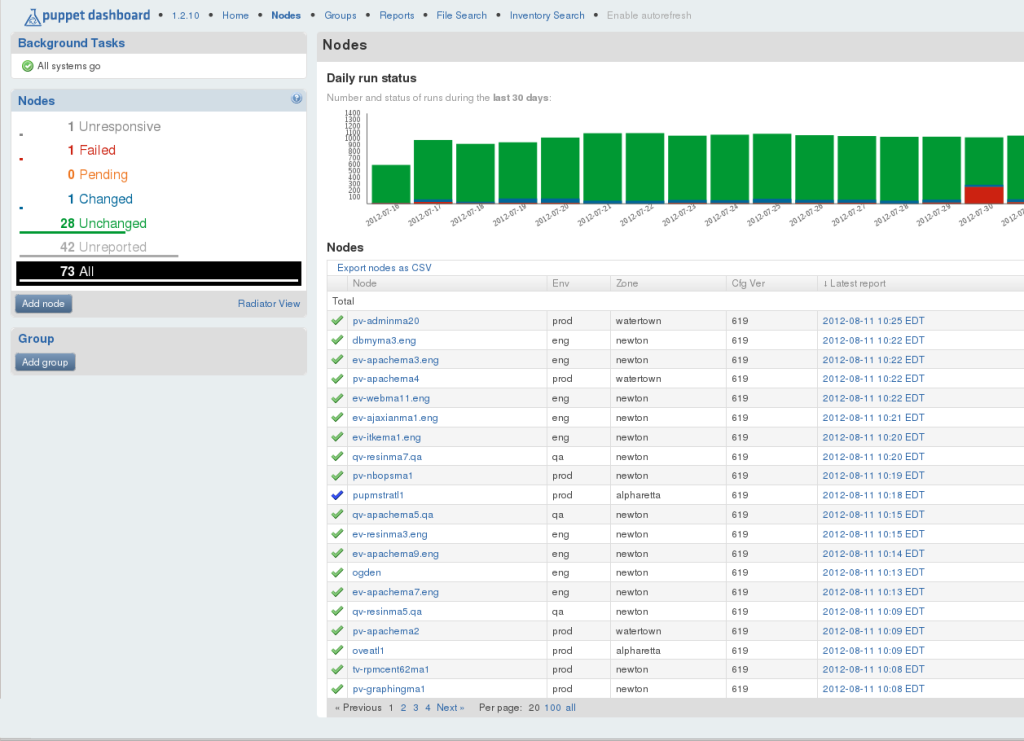The height and width of the screenshot is (741, 1024).
Task: Click '619' Cfg Ver cell for ogden
Action: 740,573
